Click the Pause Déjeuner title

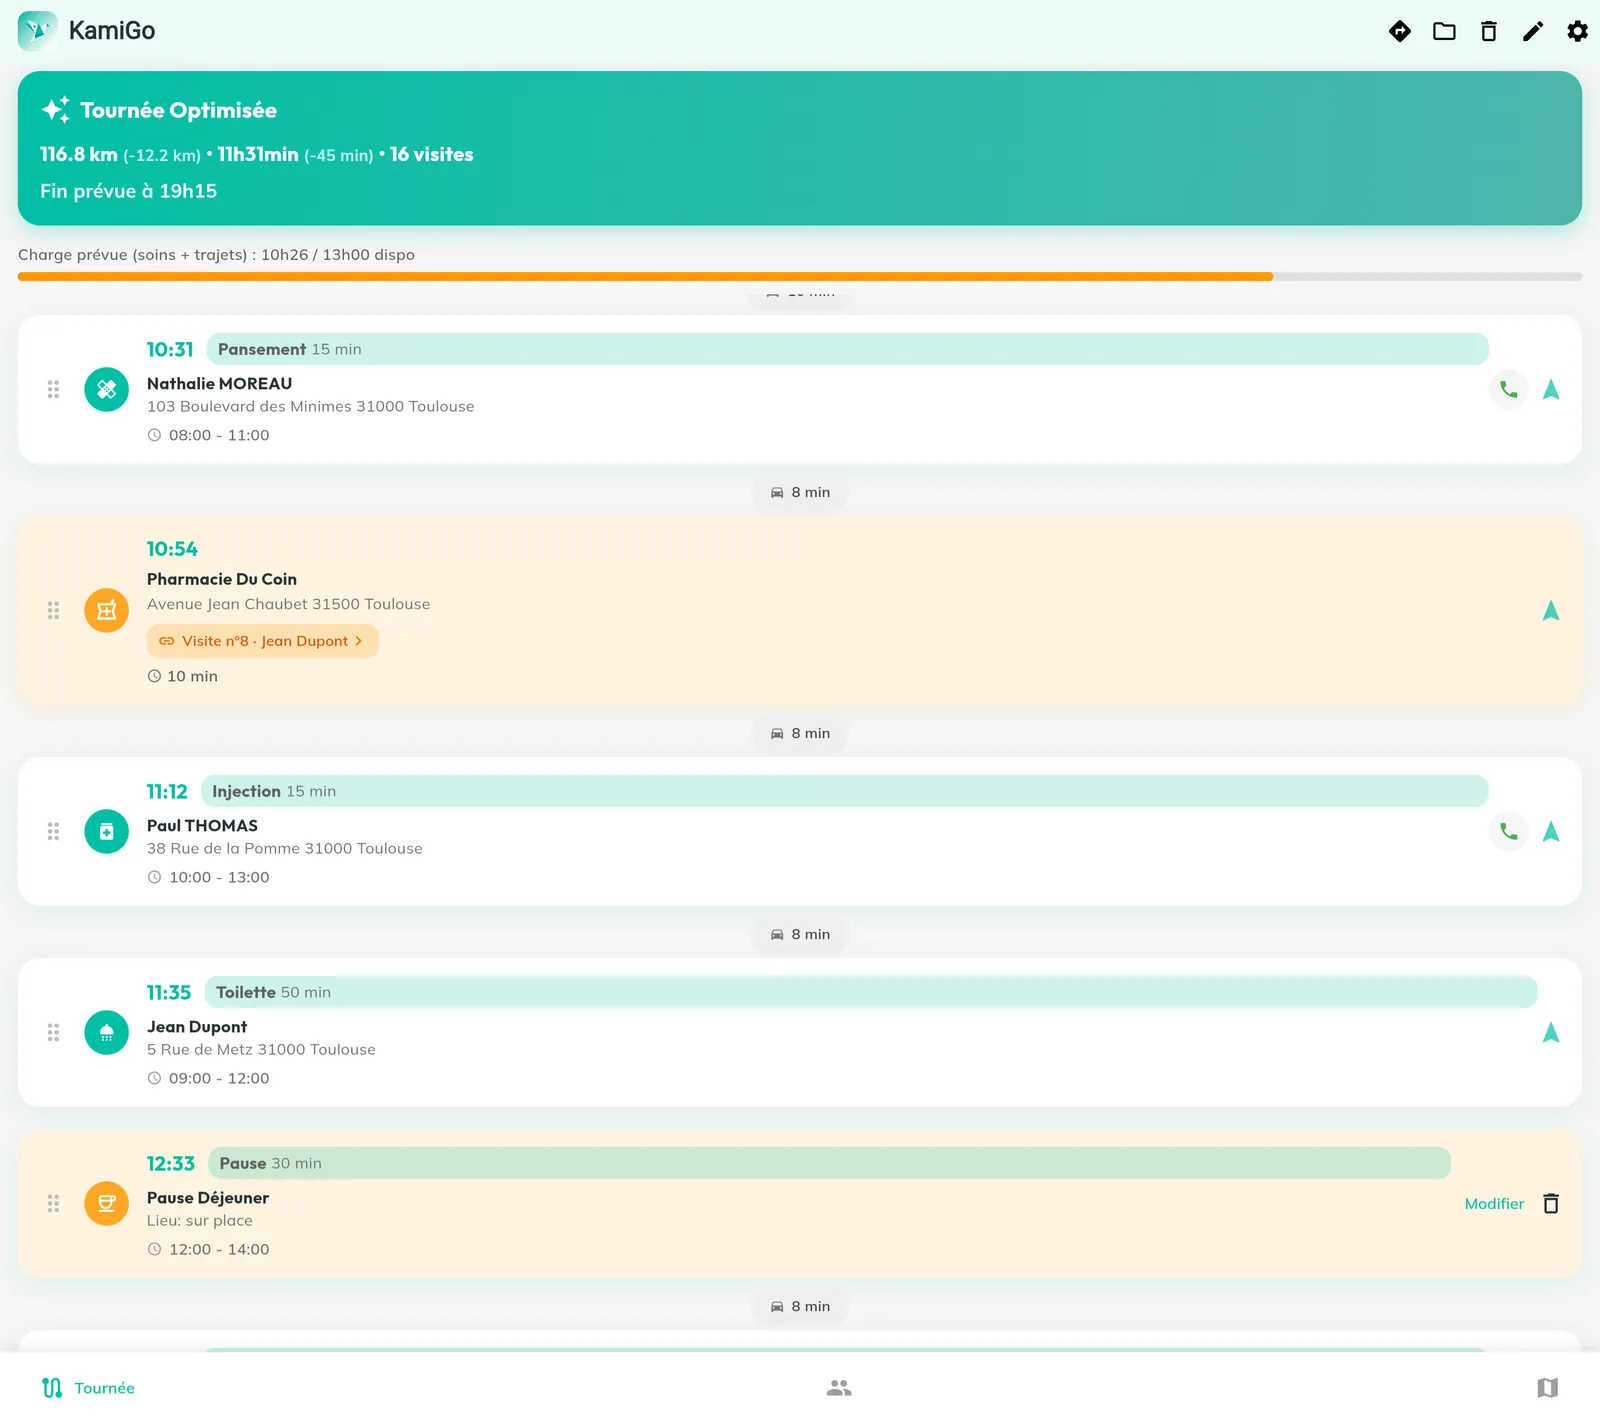point(208,1198)
